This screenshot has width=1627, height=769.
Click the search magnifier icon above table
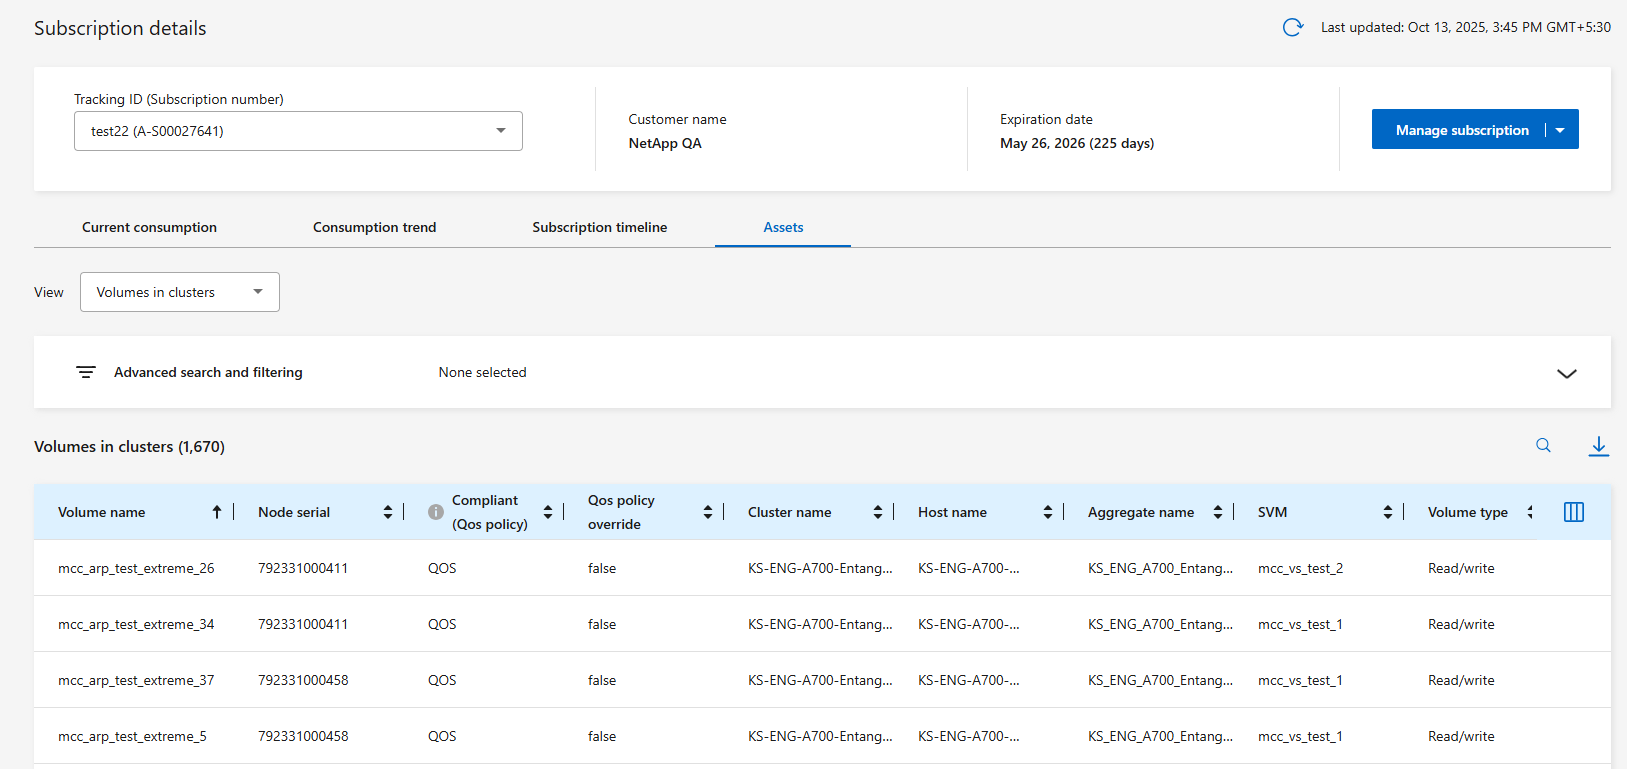click(1543, 446)
